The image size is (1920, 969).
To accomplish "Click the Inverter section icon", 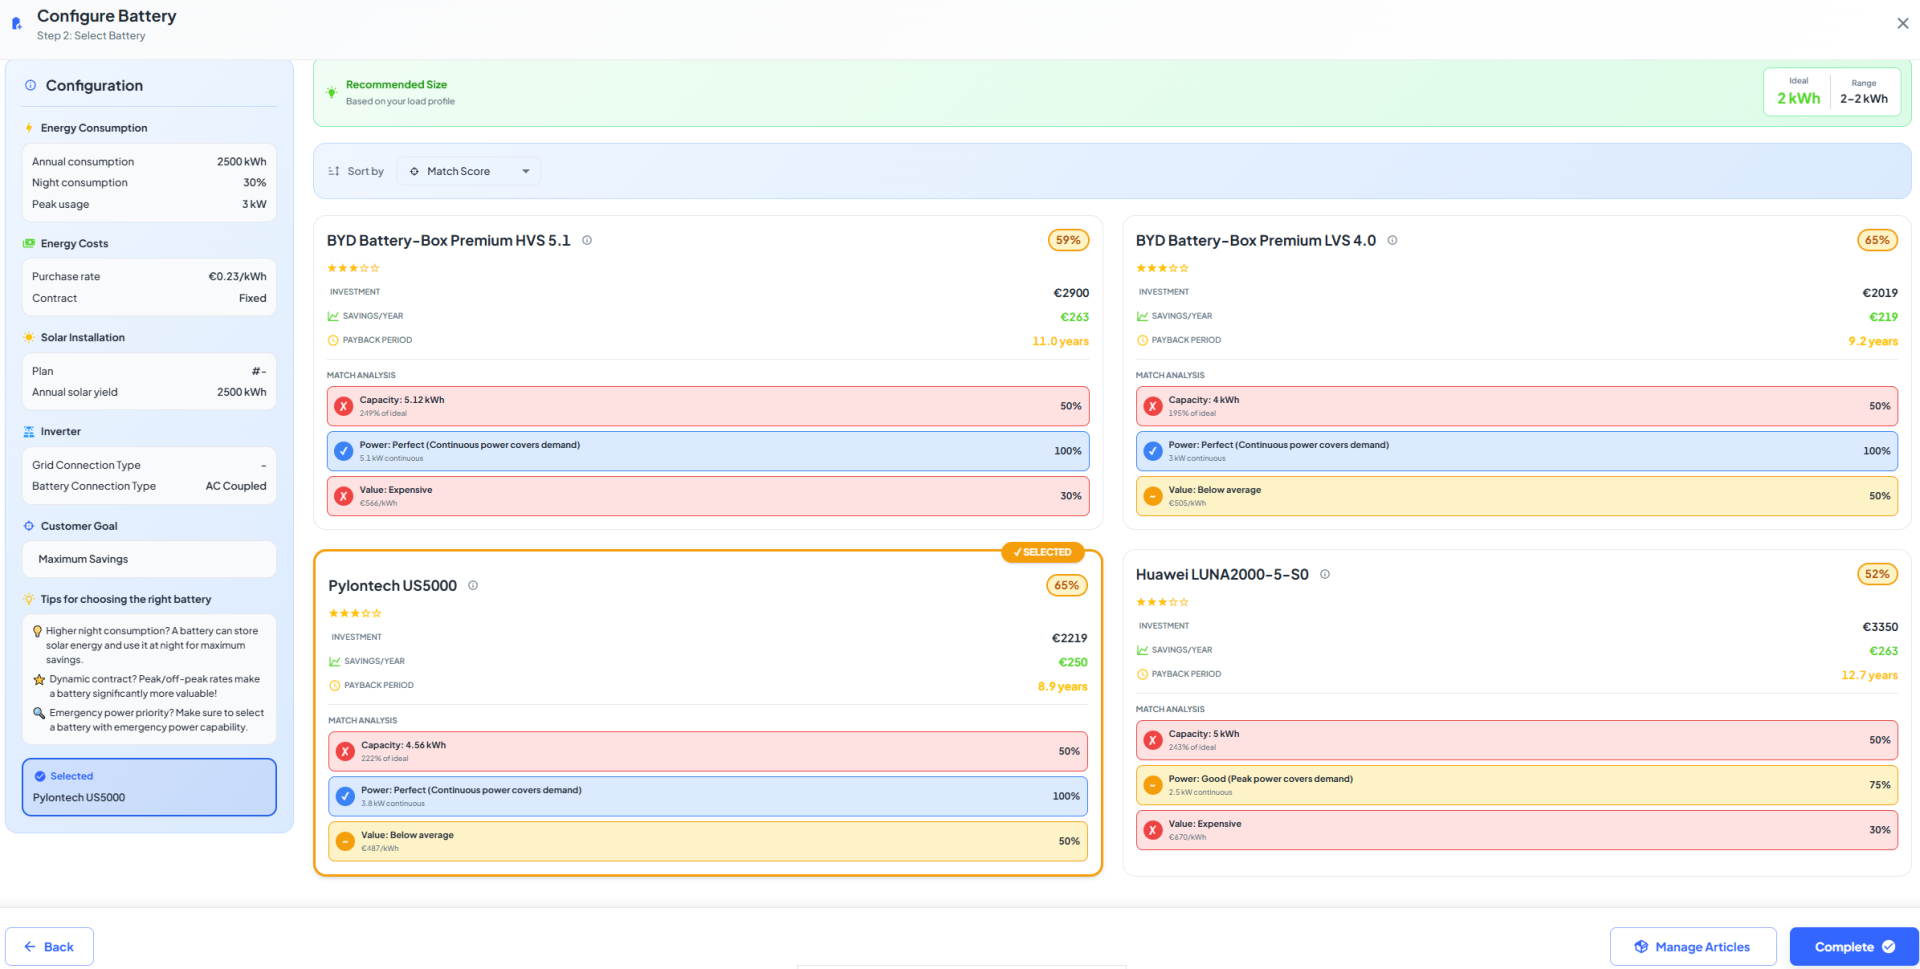I will pos(29,432).
